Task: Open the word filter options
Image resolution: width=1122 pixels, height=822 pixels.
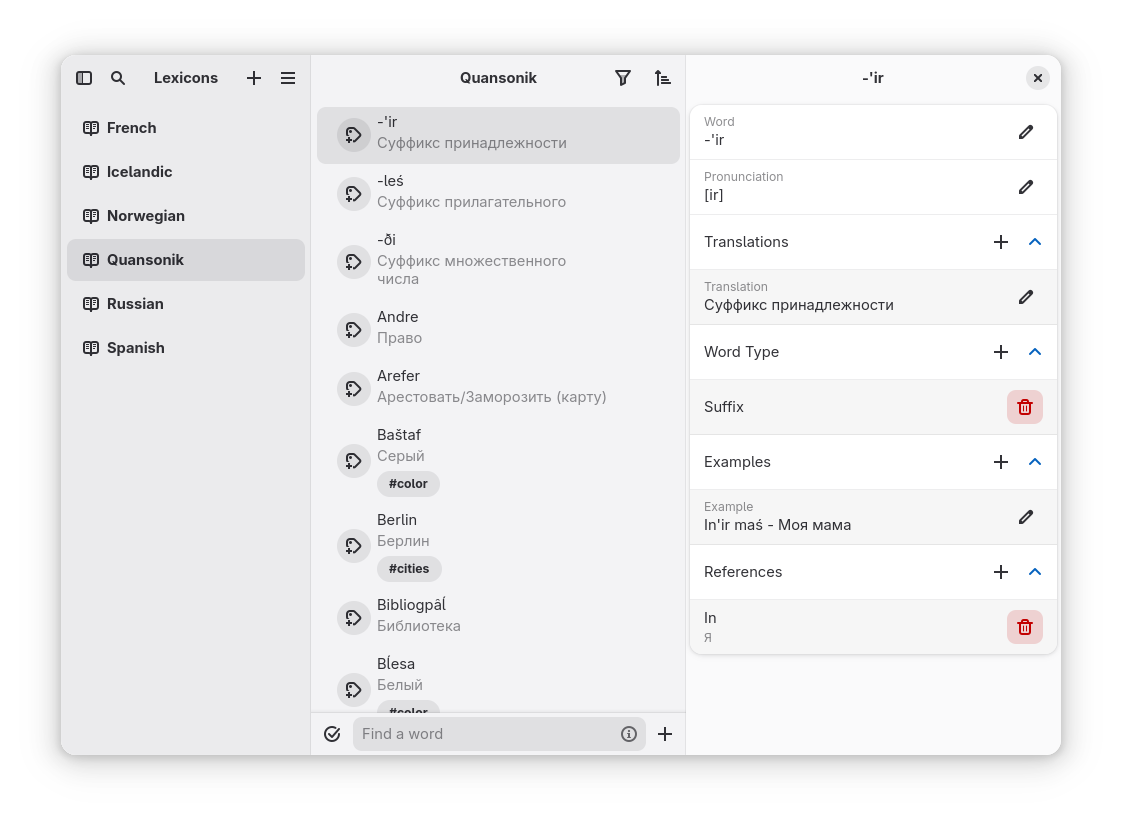Action: [623, 78]
